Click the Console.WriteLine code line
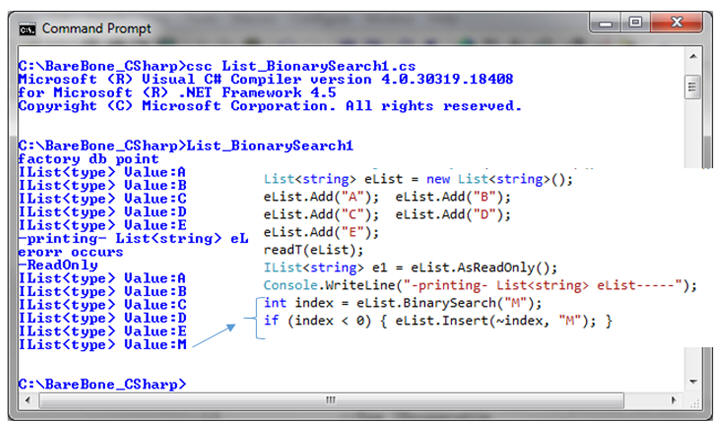727x436 pixels. [480, 285]
